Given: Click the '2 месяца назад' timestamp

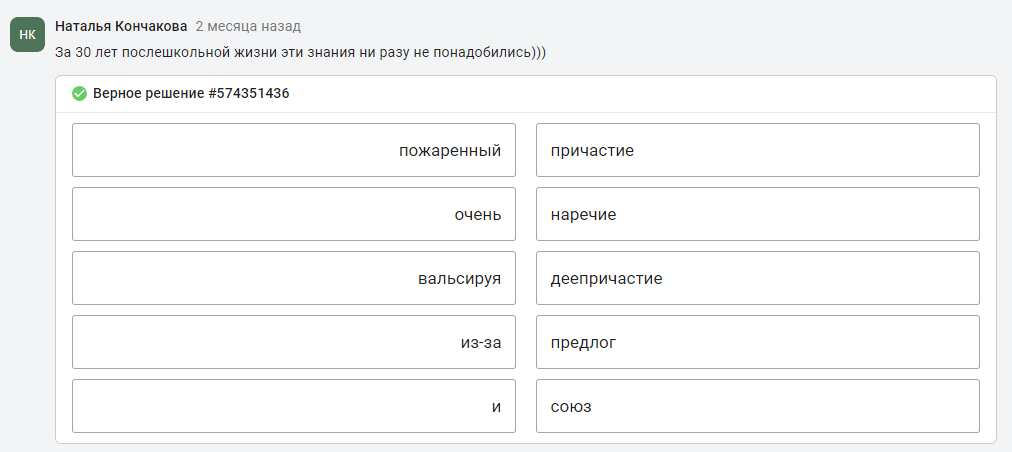Looking at the screenshot, I should click(x=248, y=26).
